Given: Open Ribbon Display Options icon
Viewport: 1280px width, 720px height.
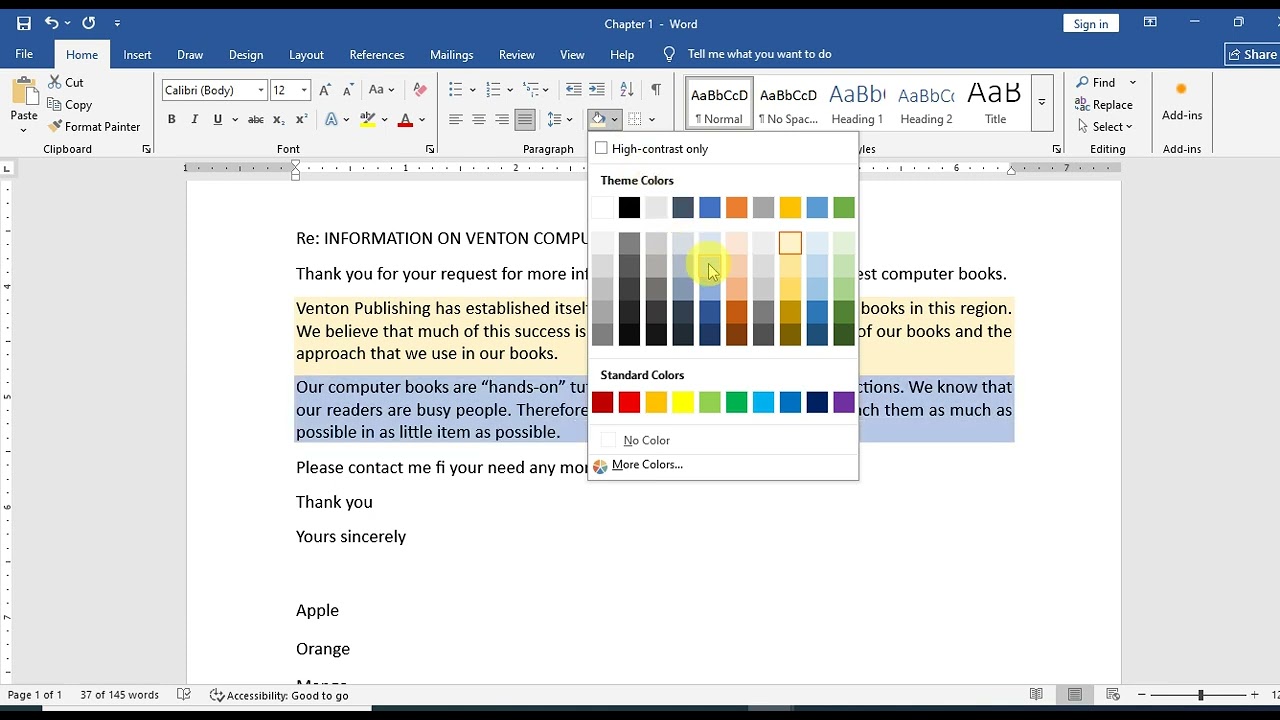Looking at the screenshot, I should coord(1150,23).
